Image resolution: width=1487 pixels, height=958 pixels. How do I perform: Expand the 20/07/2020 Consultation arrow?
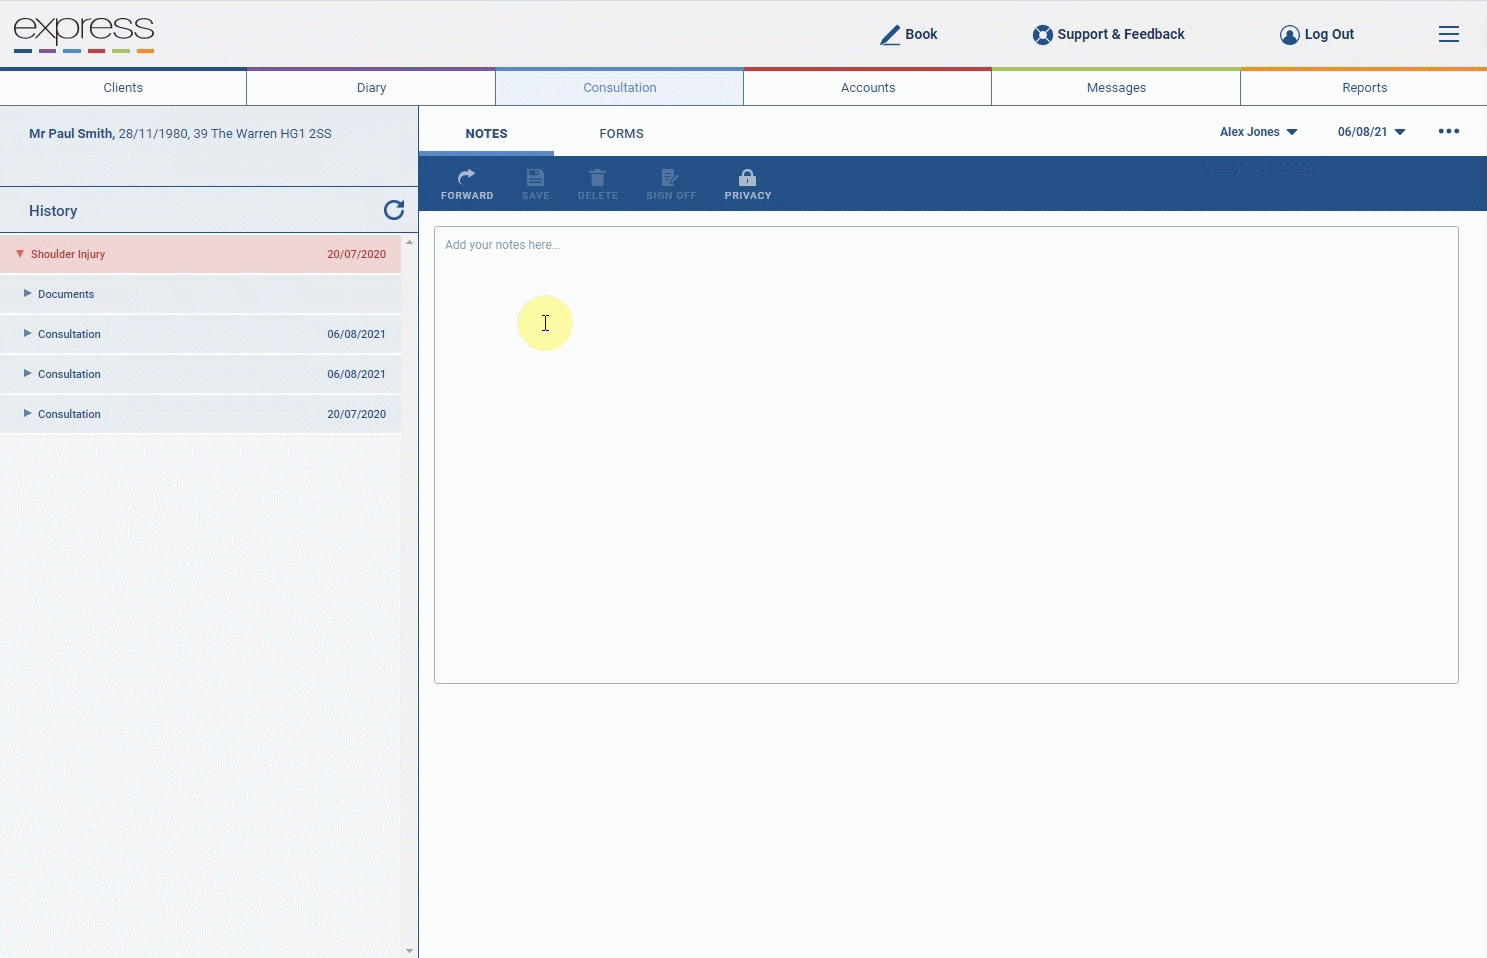(x=28, y=413)
